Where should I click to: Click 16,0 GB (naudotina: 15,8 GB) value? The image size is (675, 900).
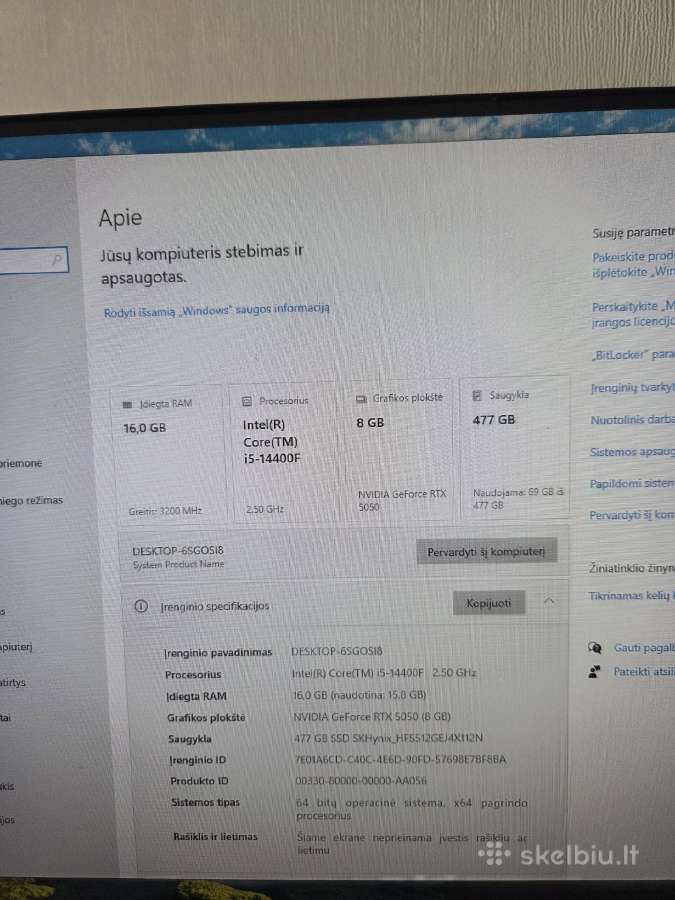click(x=359, y=695)
